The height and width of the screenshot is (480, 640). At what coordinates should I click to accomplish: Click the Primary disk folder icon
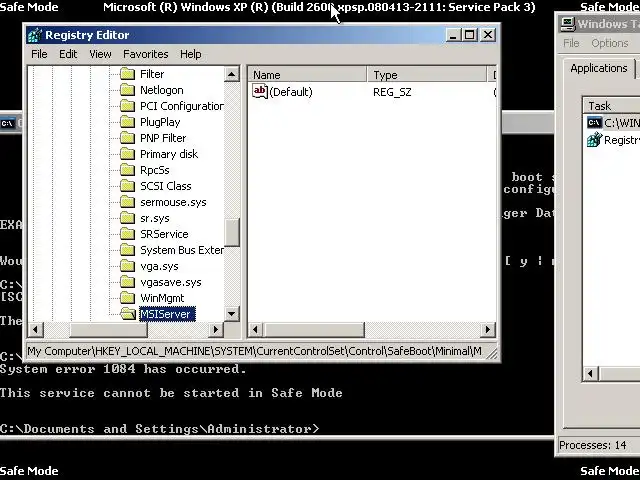point(128,154)
